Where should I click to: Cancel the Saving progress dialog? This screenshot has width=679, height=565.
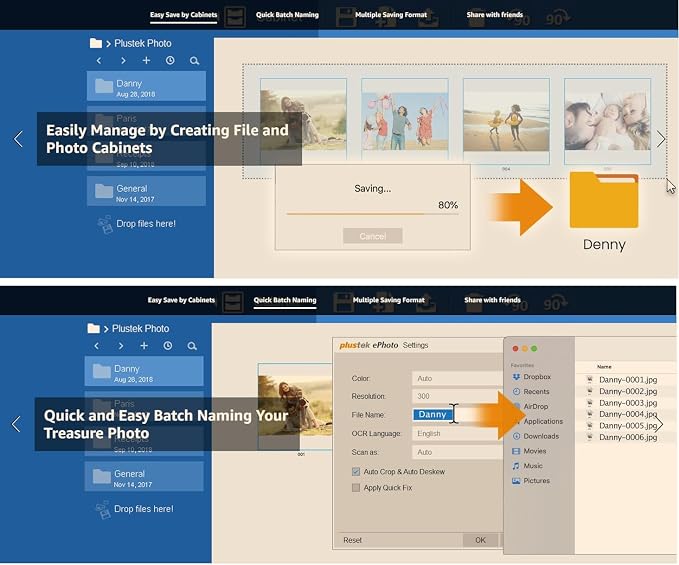pos(372,236)
